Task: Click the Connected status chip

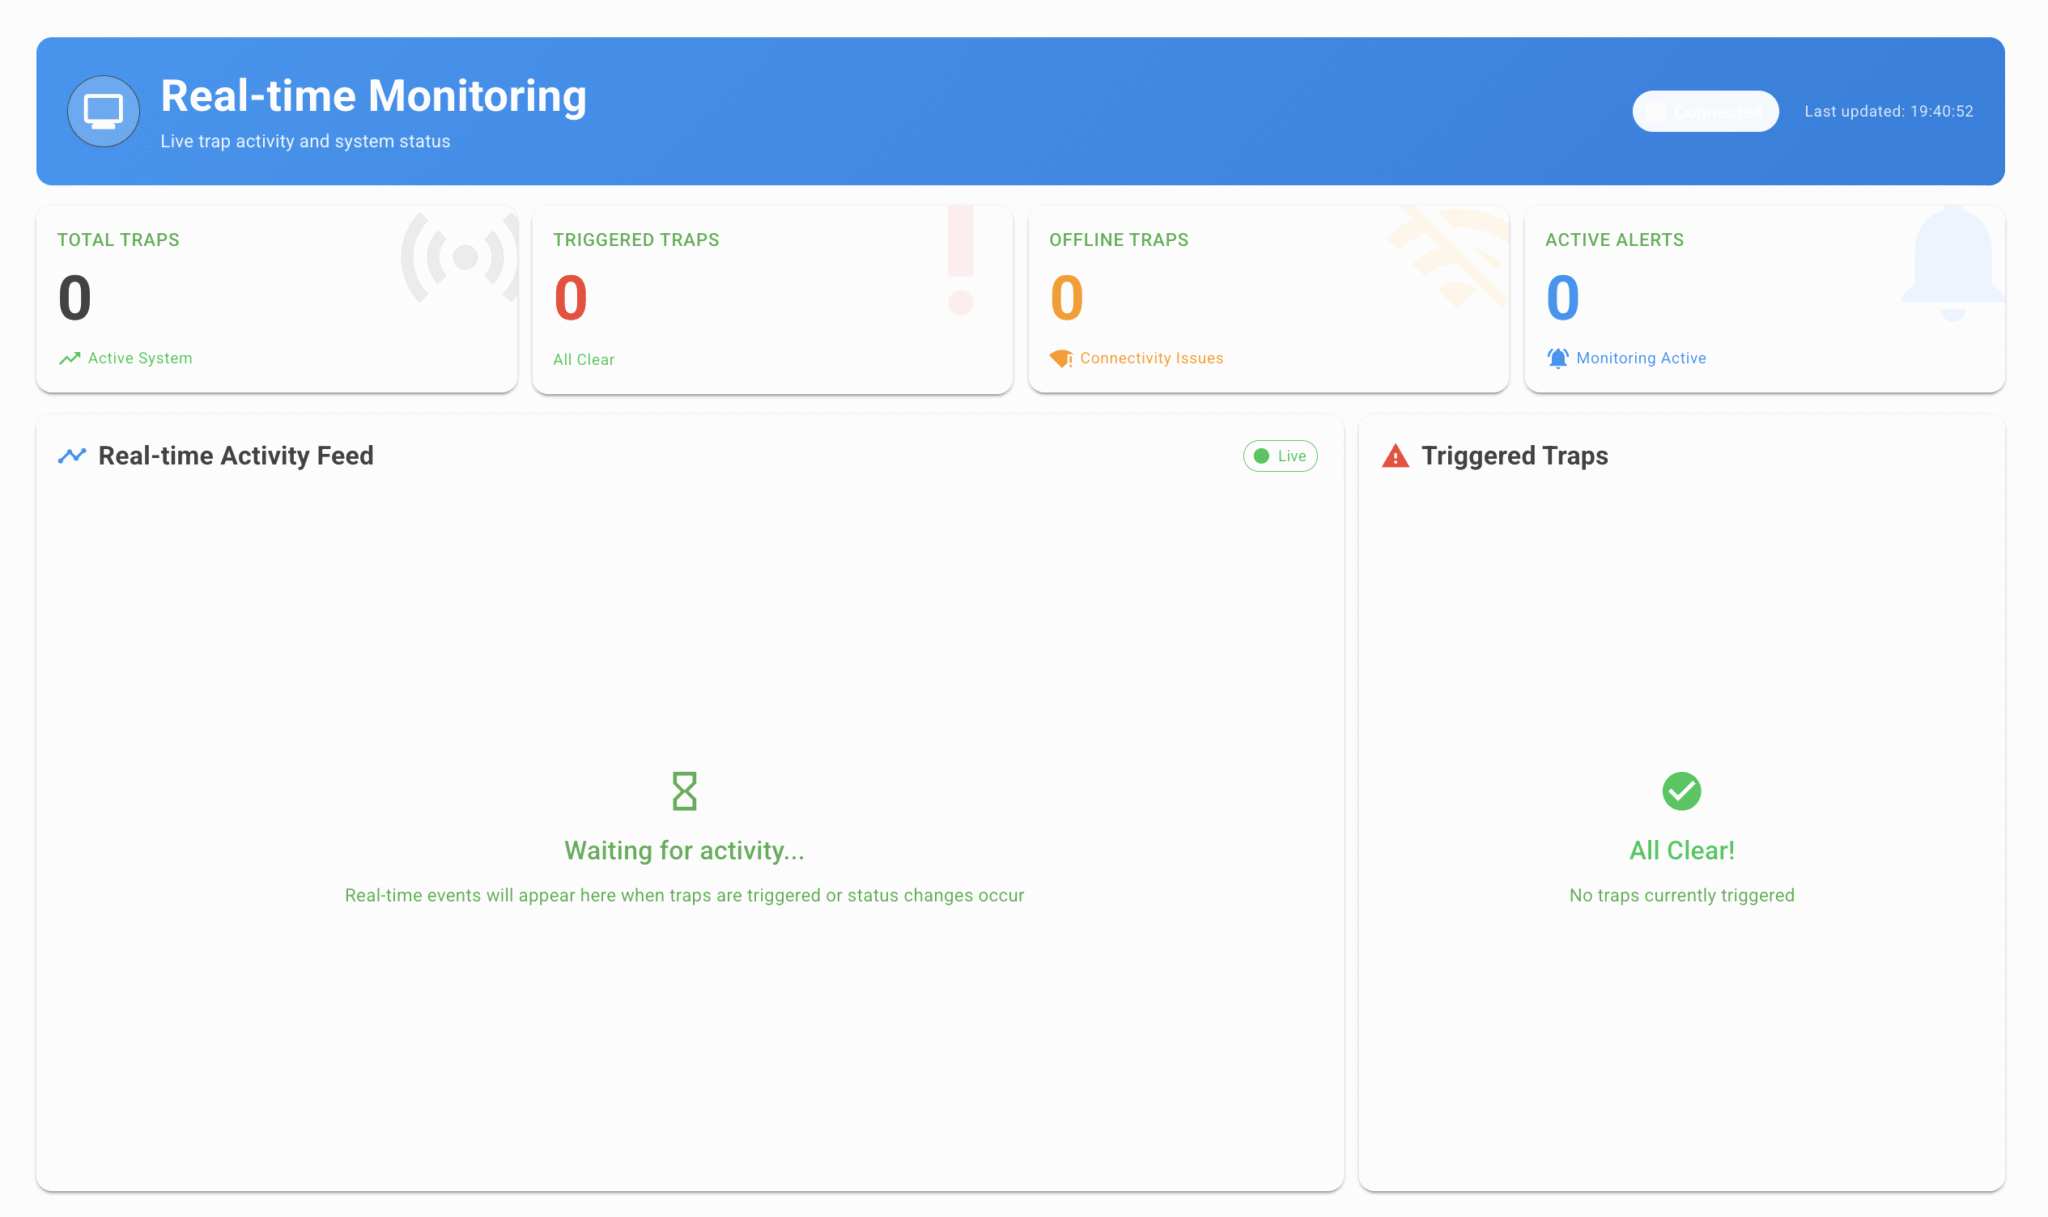Action: click(1705, 111)
